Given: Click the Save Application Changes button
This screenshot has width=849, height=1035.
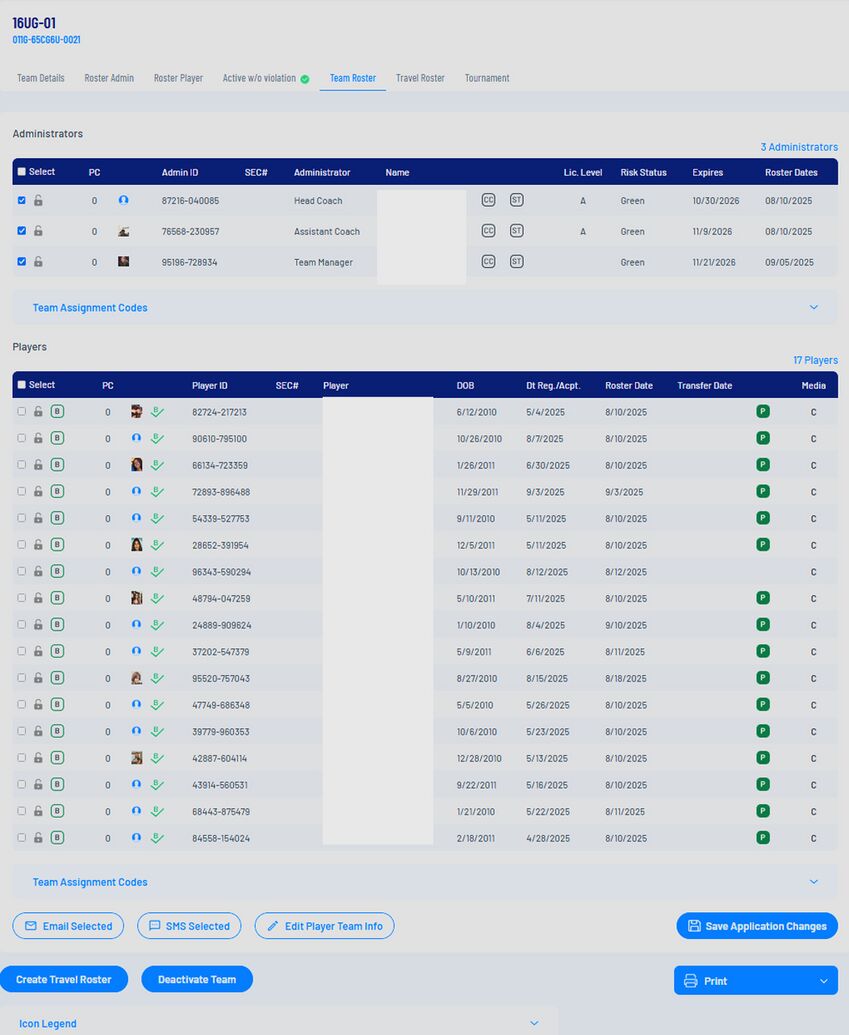Looking at the screenshot, I should [x=757, y=926].
